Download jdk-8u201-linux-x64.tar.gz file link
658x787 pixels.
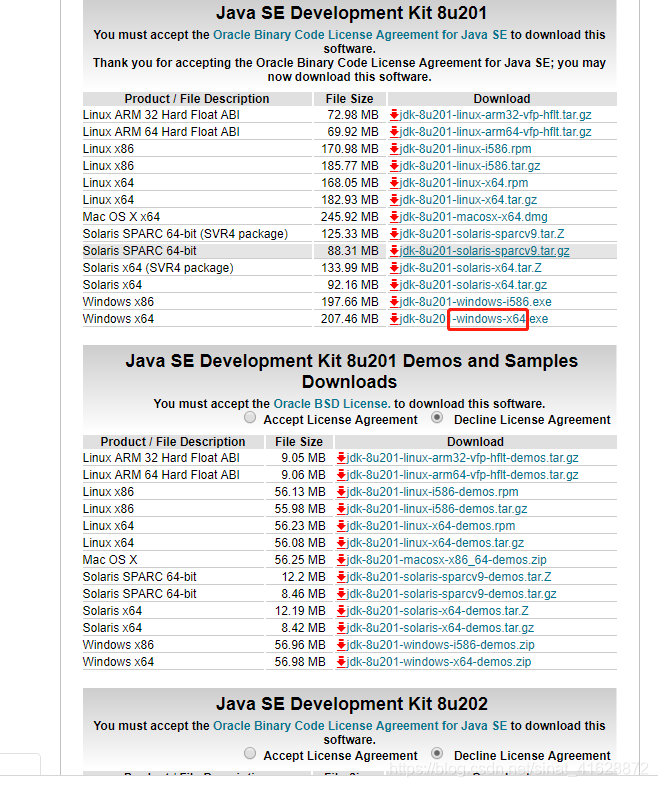[468, 200]
